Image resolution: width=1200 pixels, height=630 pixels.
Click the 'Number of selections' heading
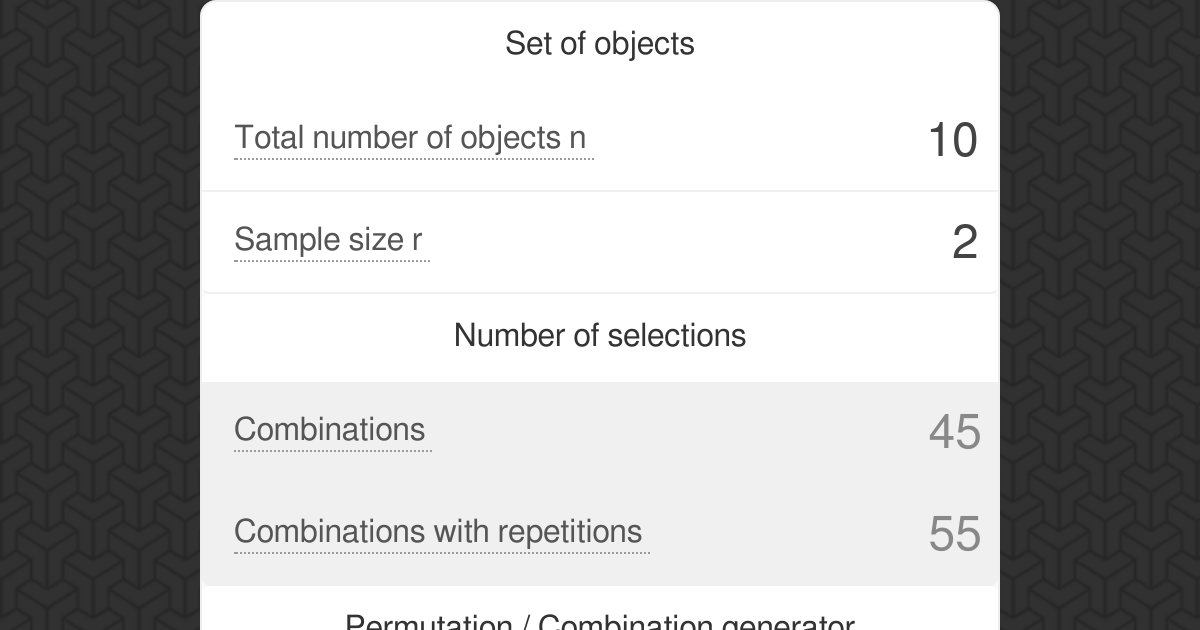600,335
